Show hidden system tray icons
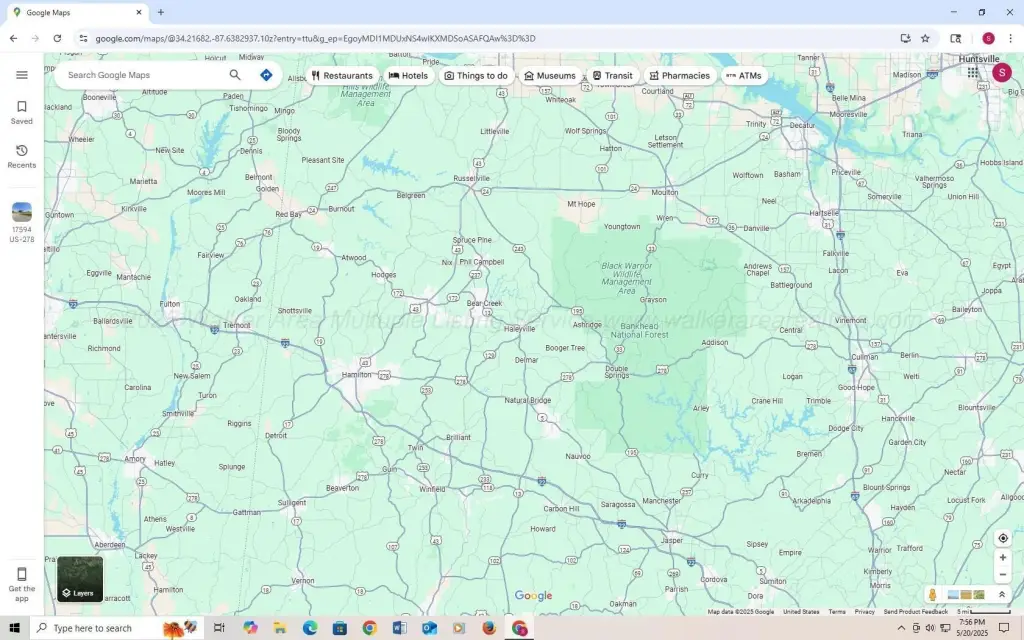Screen dimensions: 1024x640 coord(901,628)
